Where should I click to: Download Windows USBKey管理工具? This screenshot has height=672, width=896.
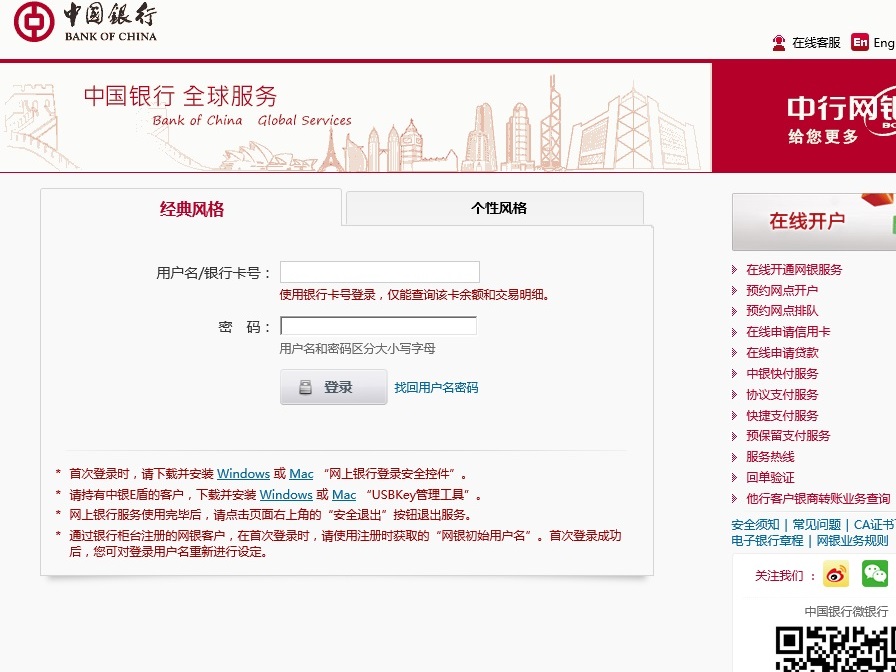[286, 494]
